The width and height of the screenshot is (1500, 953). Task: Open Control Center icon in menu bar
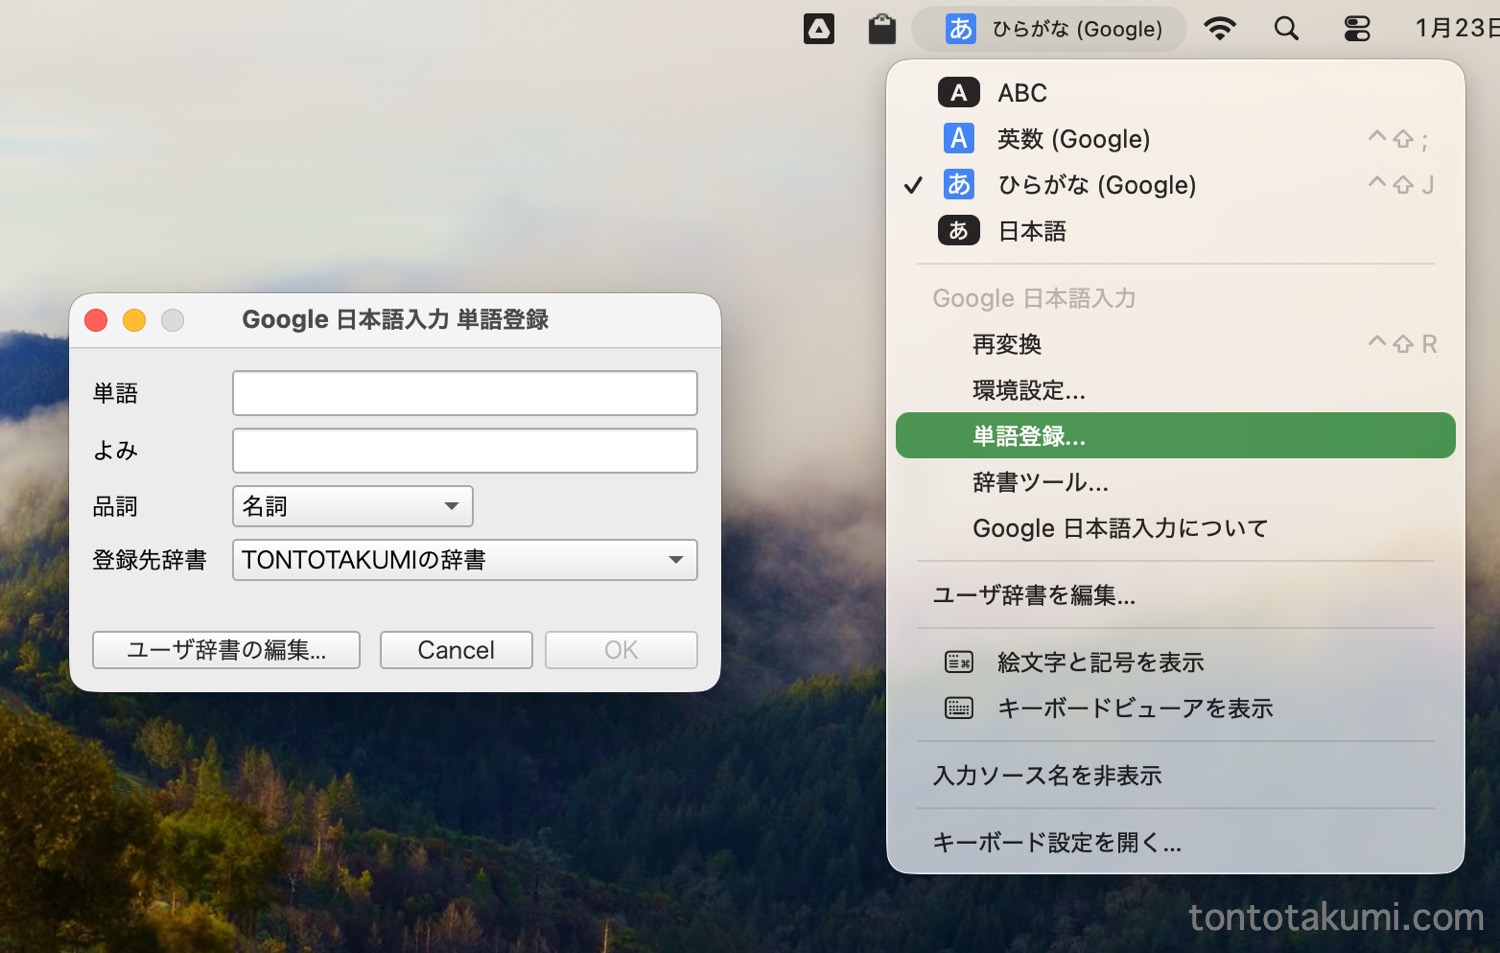1356,29
